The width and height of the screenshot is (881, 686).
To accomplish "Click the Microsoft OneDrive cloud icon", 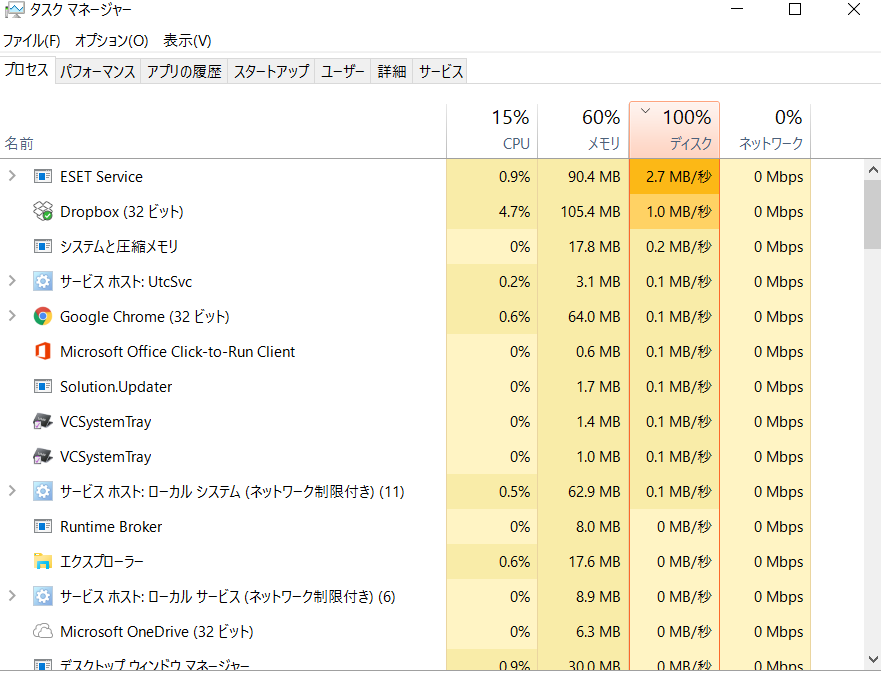I will click(x=43, y=631).
